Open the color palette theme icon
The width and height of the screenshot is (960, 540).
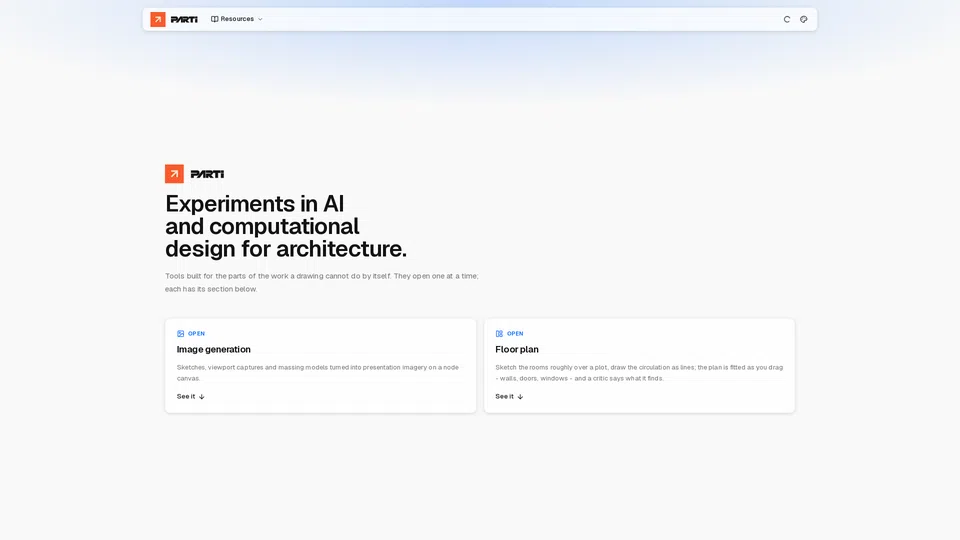[804, 20]
